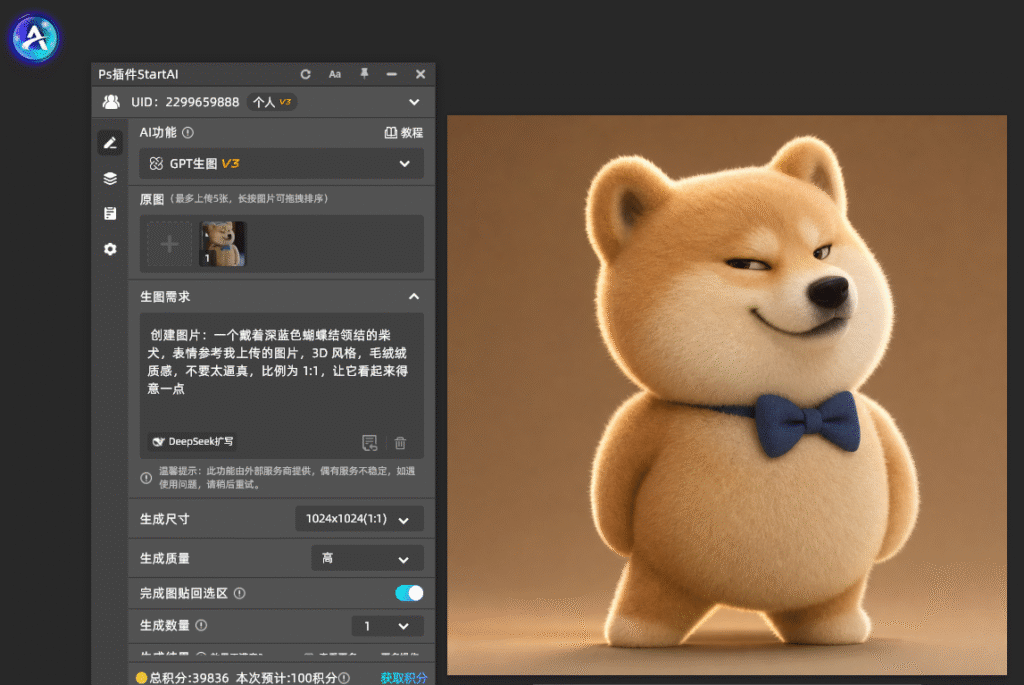This screenshot has height=685, width=1024.
Task: Open the GPT生图 V3 function dropdown
Action: pyautogui.click(x=281, y=163)
